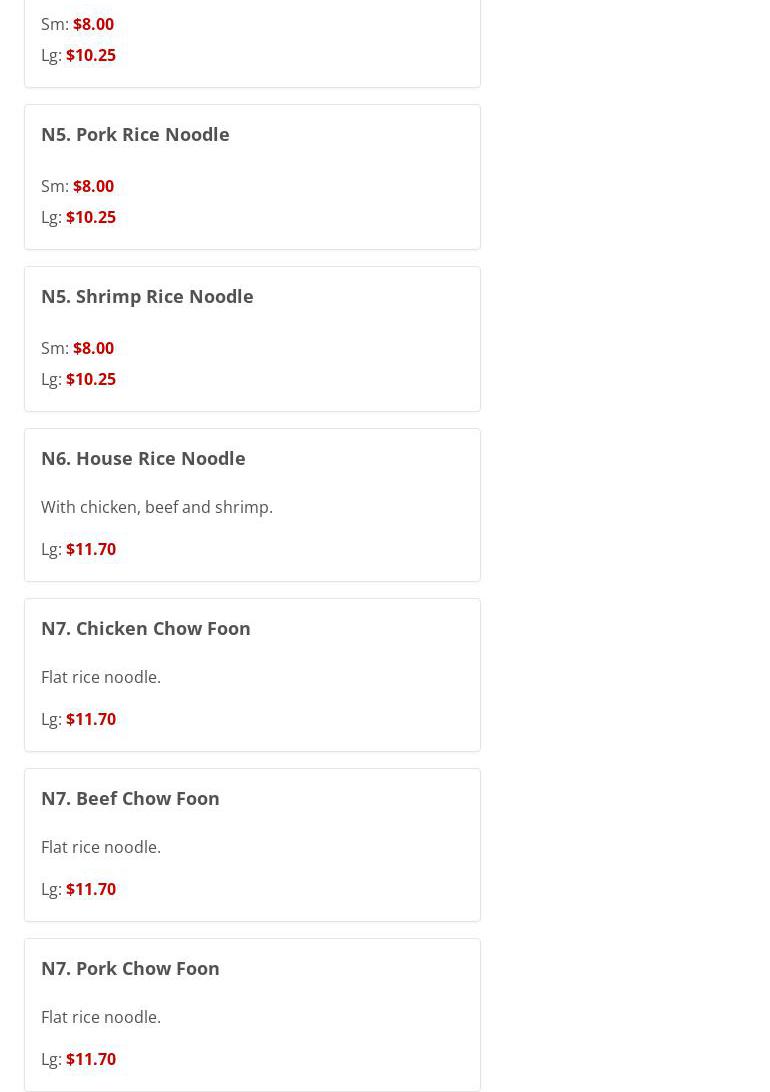The width and height of the screenshot is (770, 1092).
Task: Choose the $11.70 price for Chicken Chow Foon
Action: tap(90, 719)
